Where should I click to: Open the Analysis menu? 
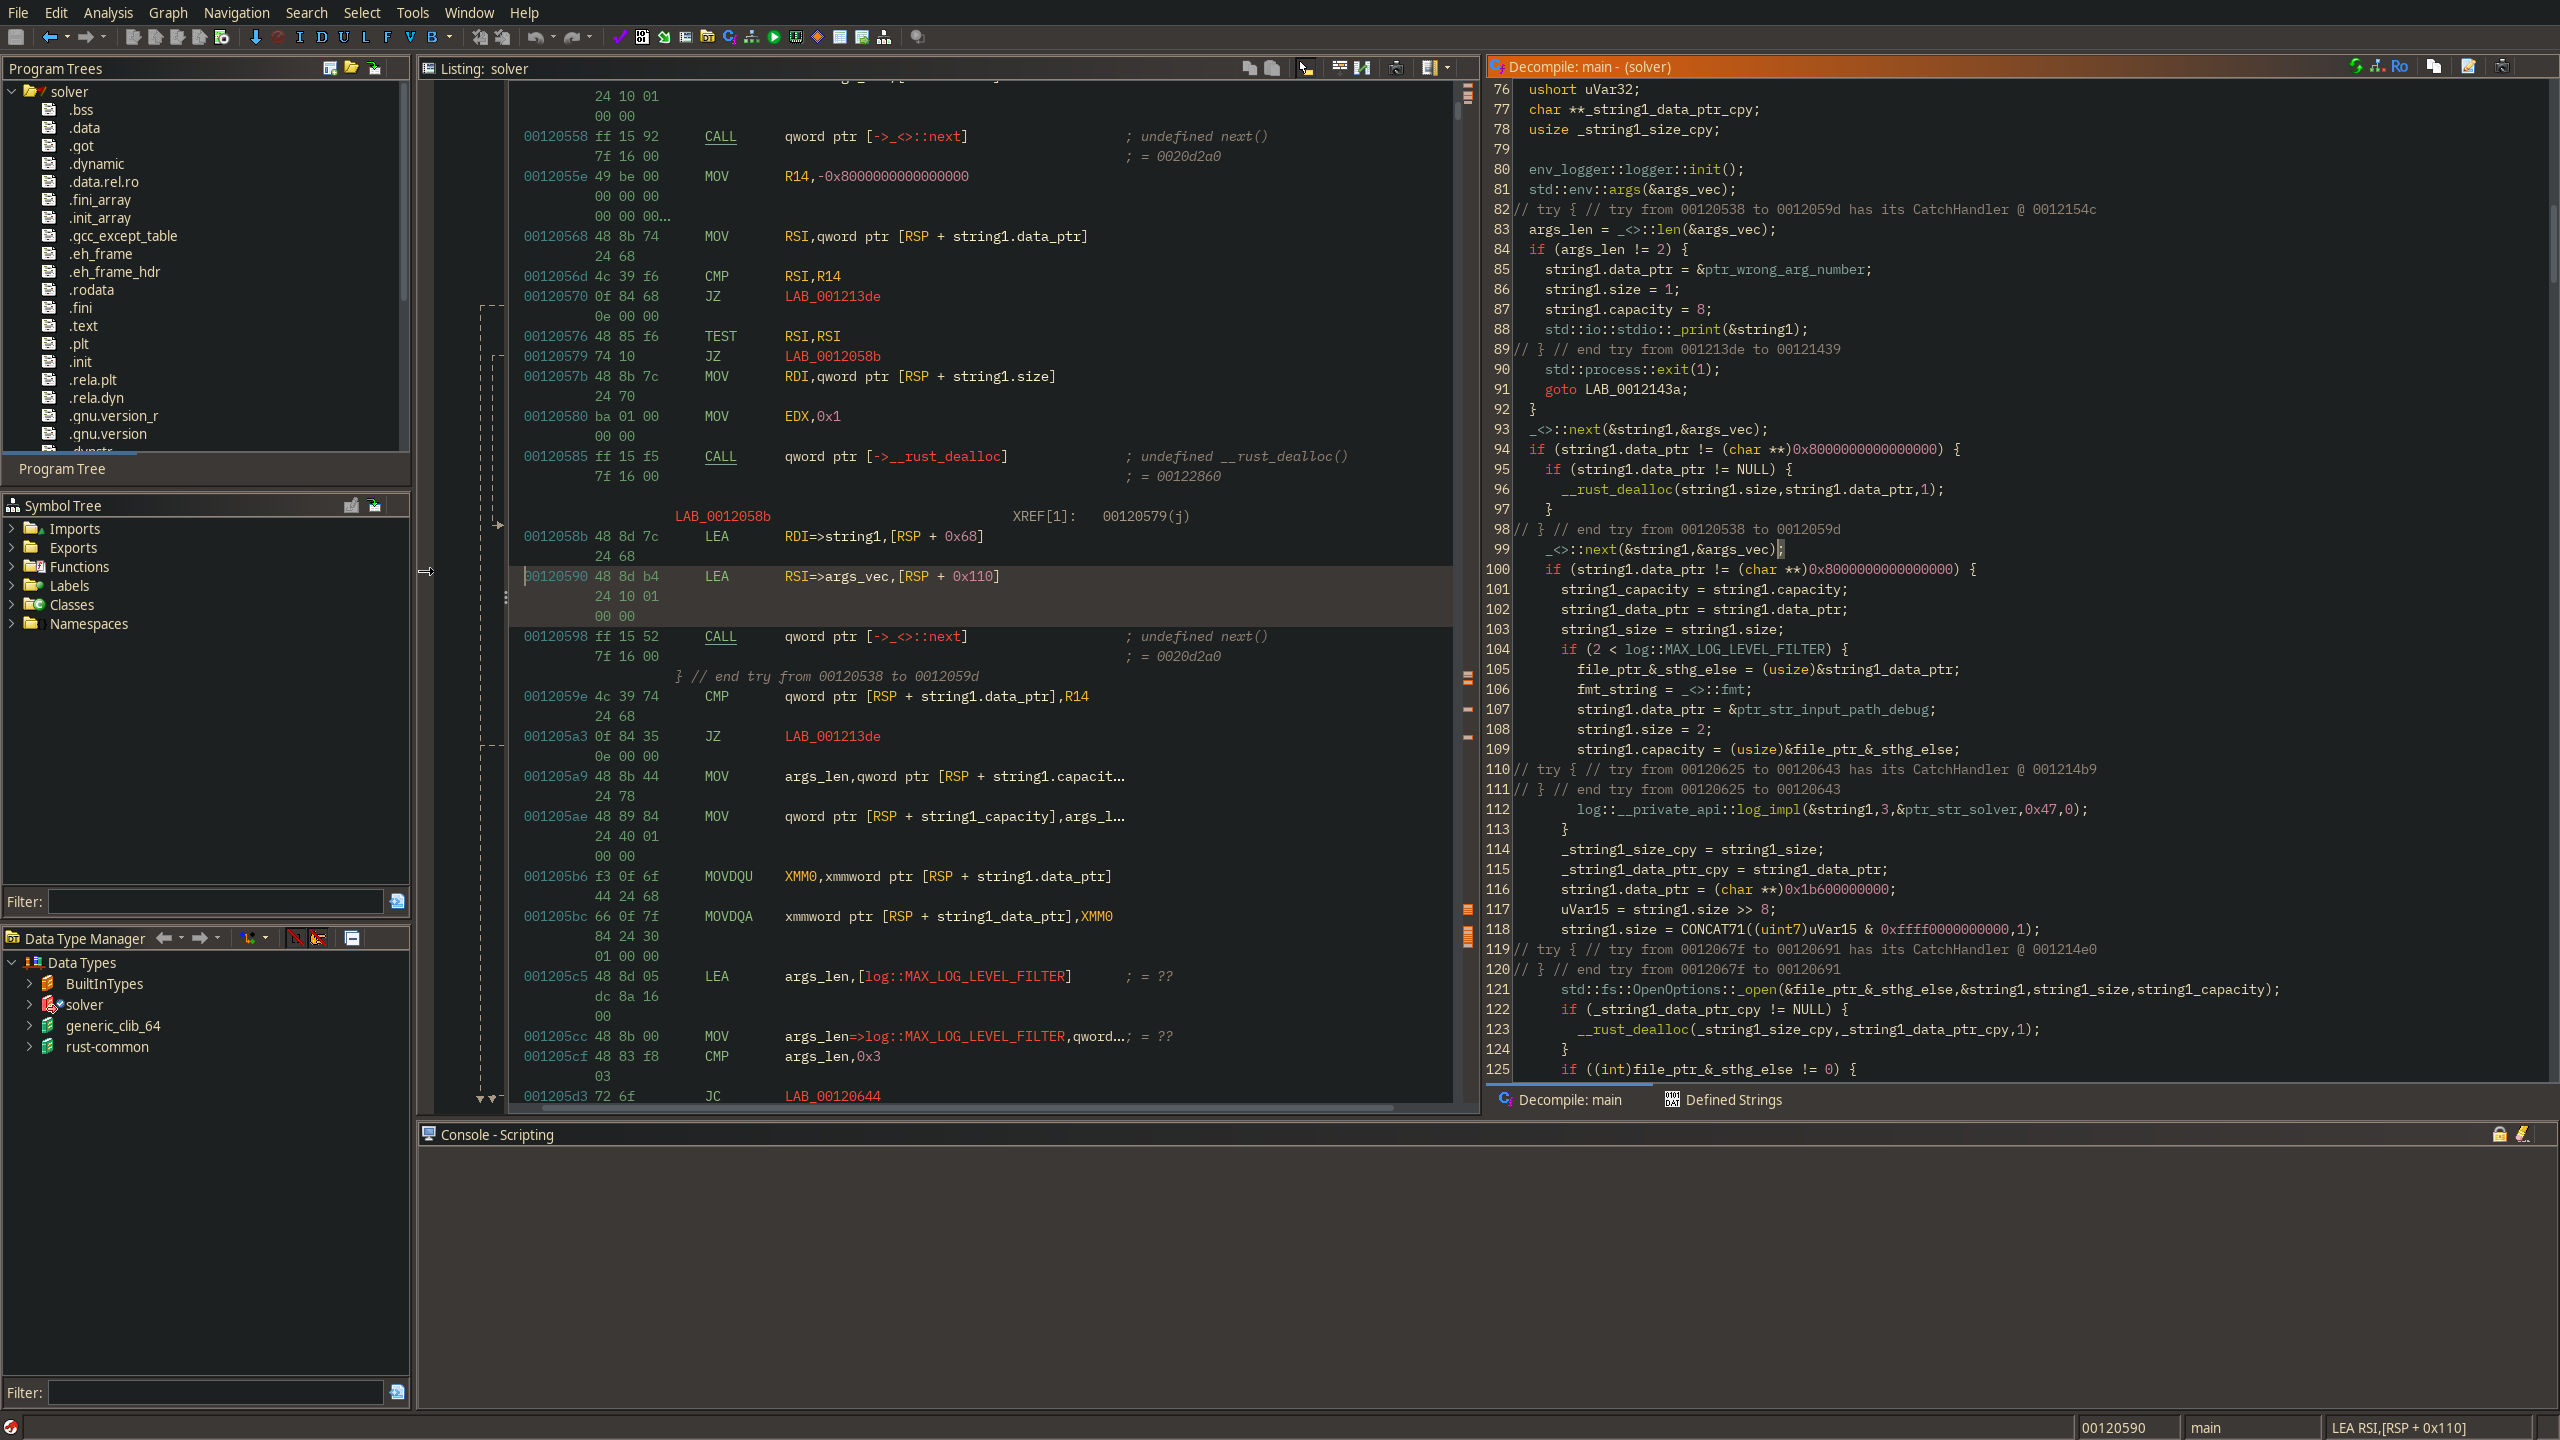[108, 13]
